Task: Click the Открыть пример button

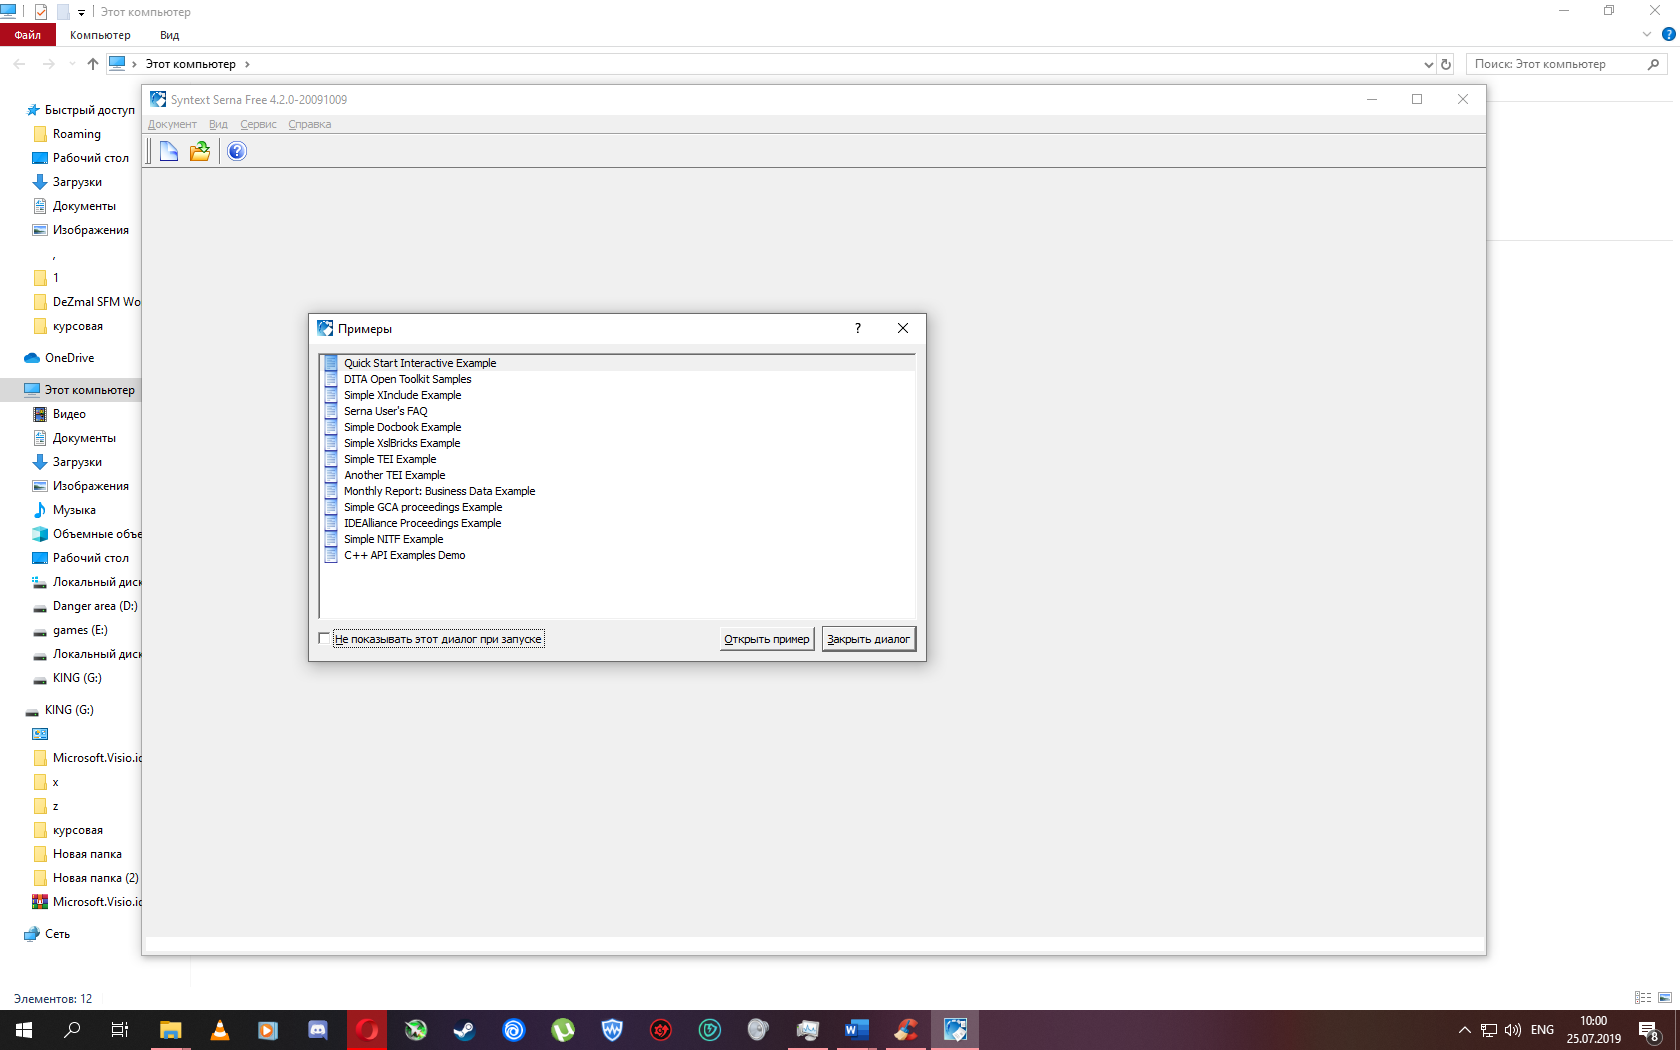Action: click(x=767, y=639)
